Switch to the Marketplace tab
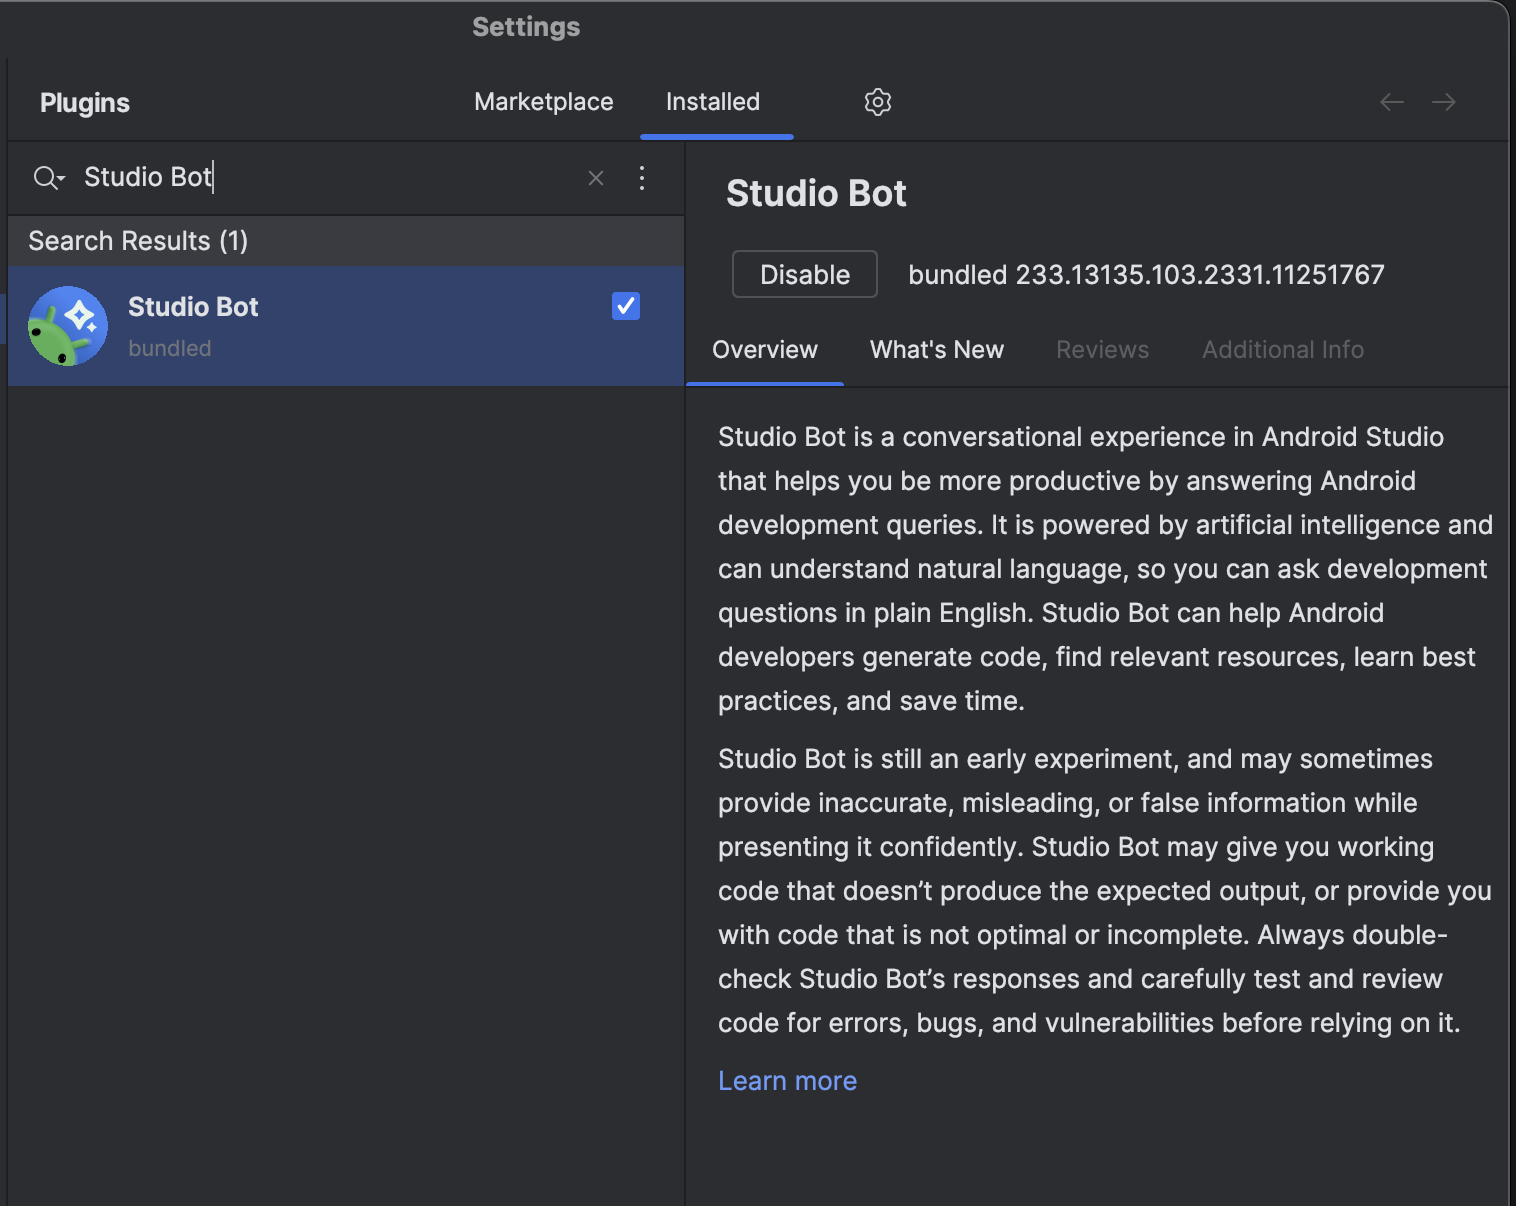This screenshot has width=1516, height=1206. (x=543, y=102)
